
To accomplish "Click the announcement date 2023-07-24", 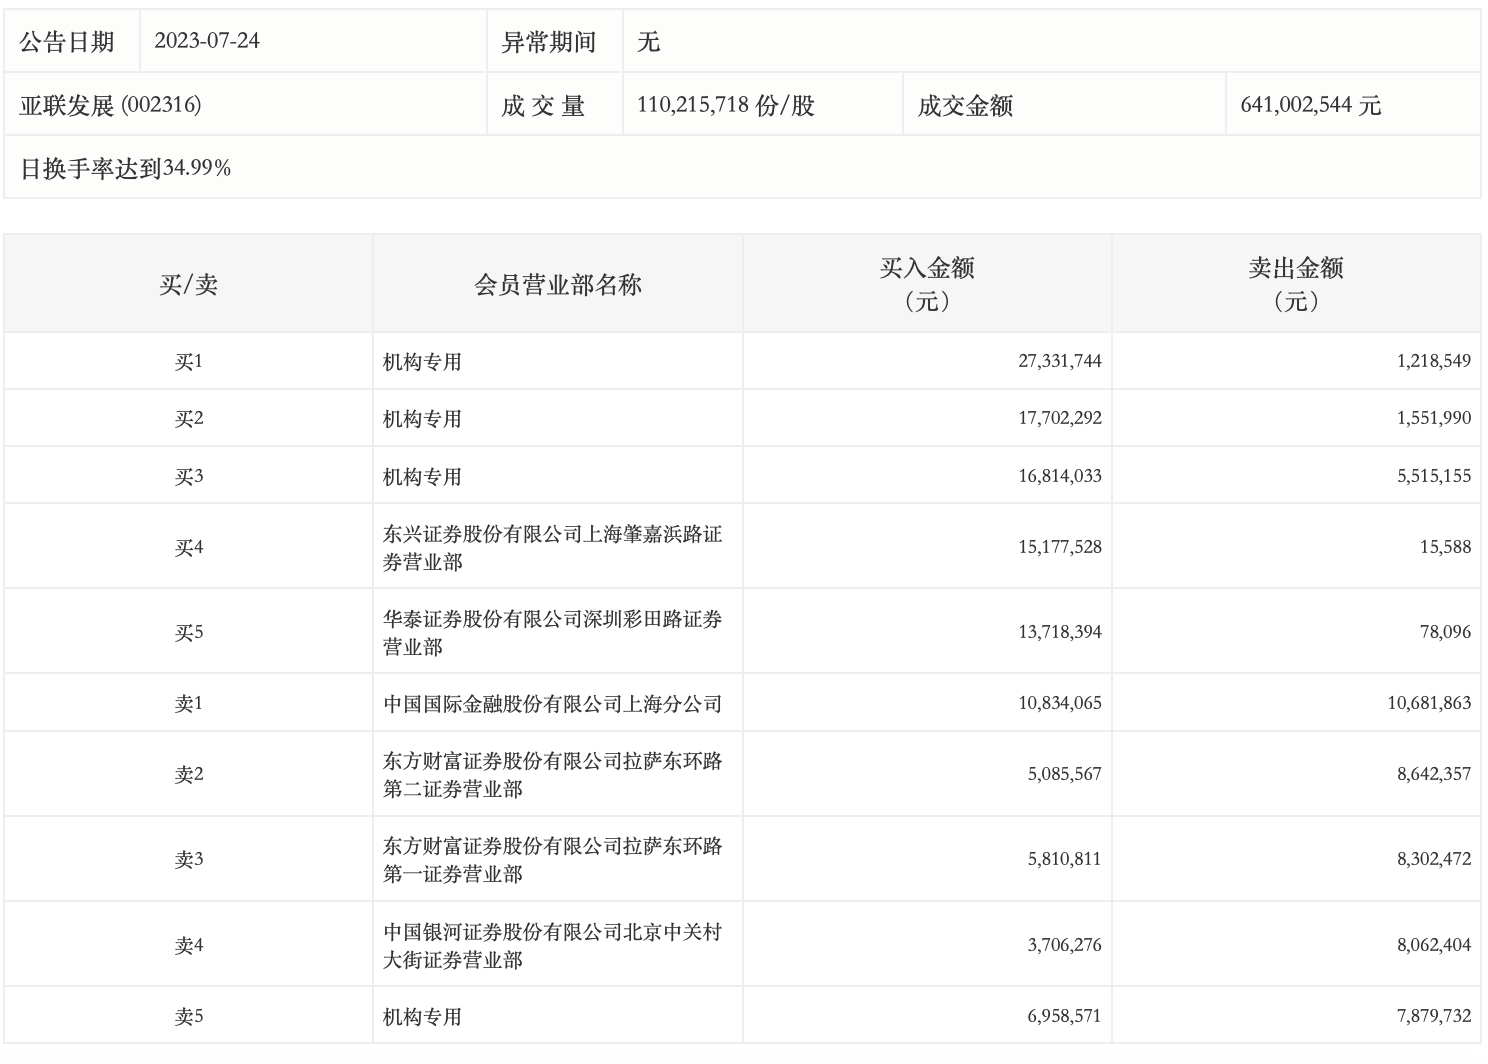I will click(207, 41).
